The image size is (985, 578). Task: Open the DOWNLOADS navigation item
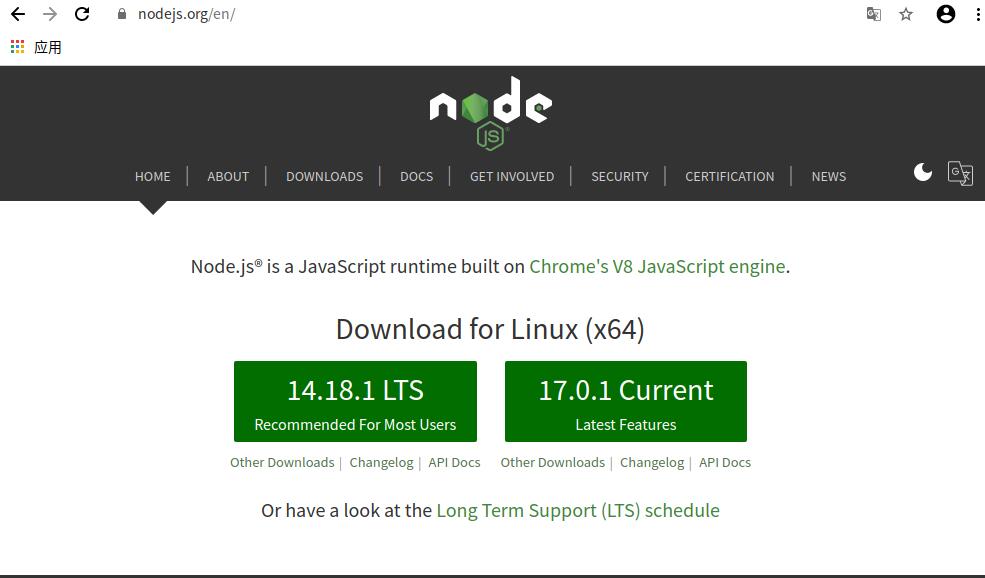click(324, 176)
